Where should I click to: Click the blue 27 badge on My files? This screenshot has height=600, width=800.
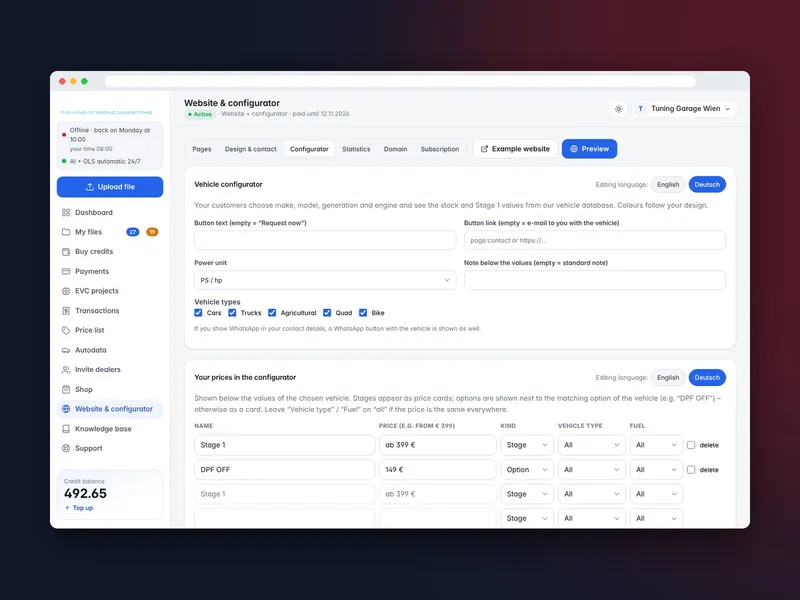pos(133,232)
